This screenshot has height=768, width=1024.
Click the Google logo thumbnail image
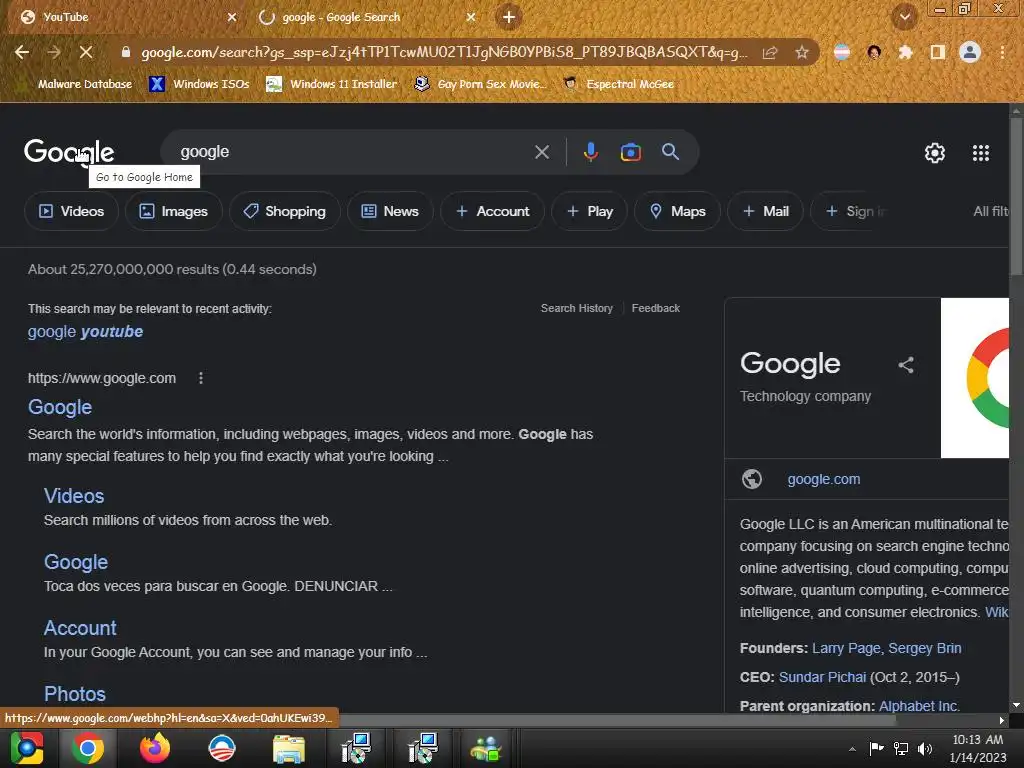click(x=975, y=378)
